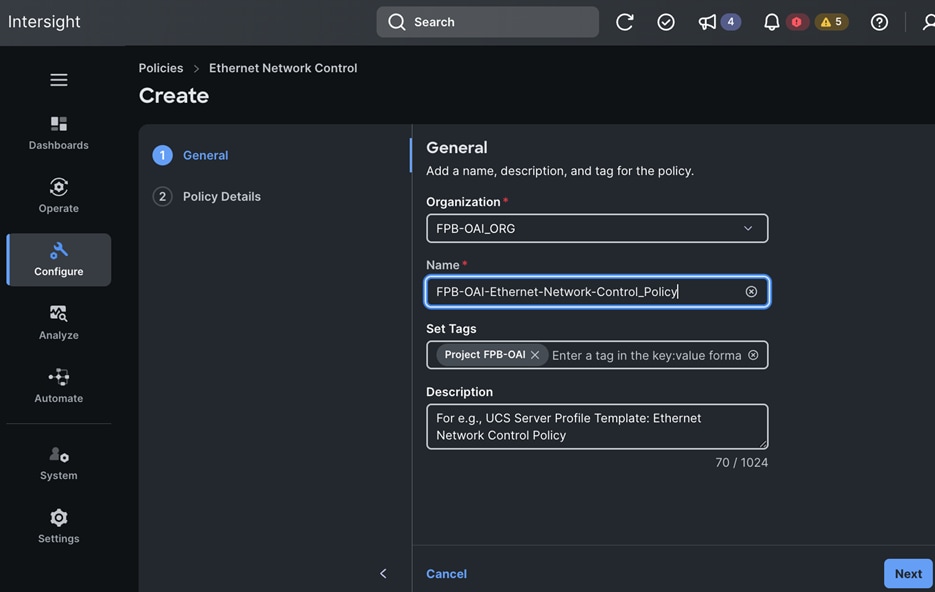The height and width of the screenshot is (592, 935).
Task: Open the Automate section
Action: tap(58, 386)
